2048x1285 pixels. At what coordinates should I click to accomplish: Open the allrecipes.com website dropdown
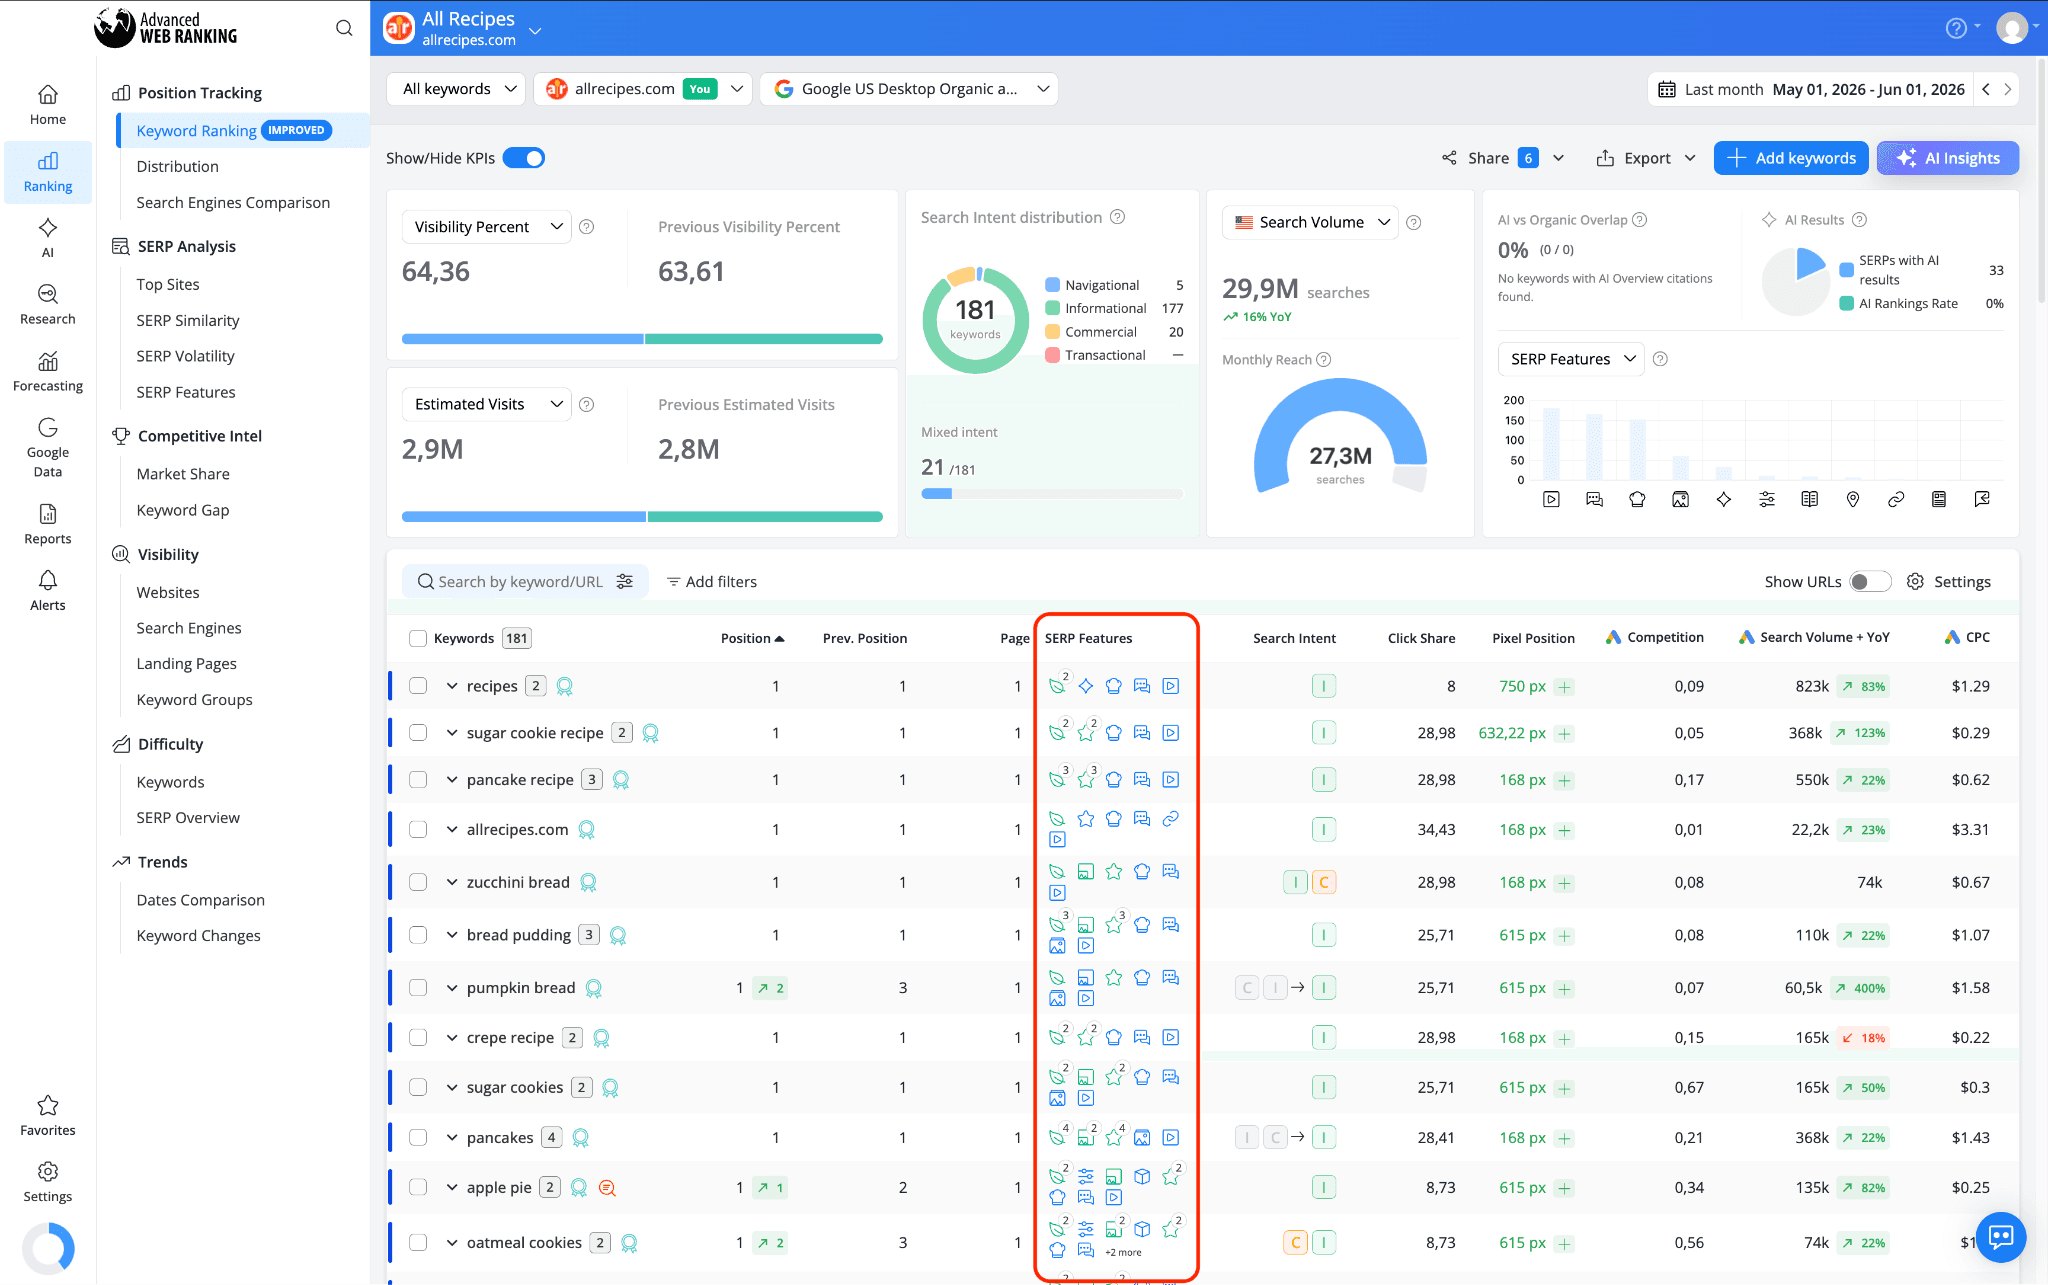[x=643, y=89]
